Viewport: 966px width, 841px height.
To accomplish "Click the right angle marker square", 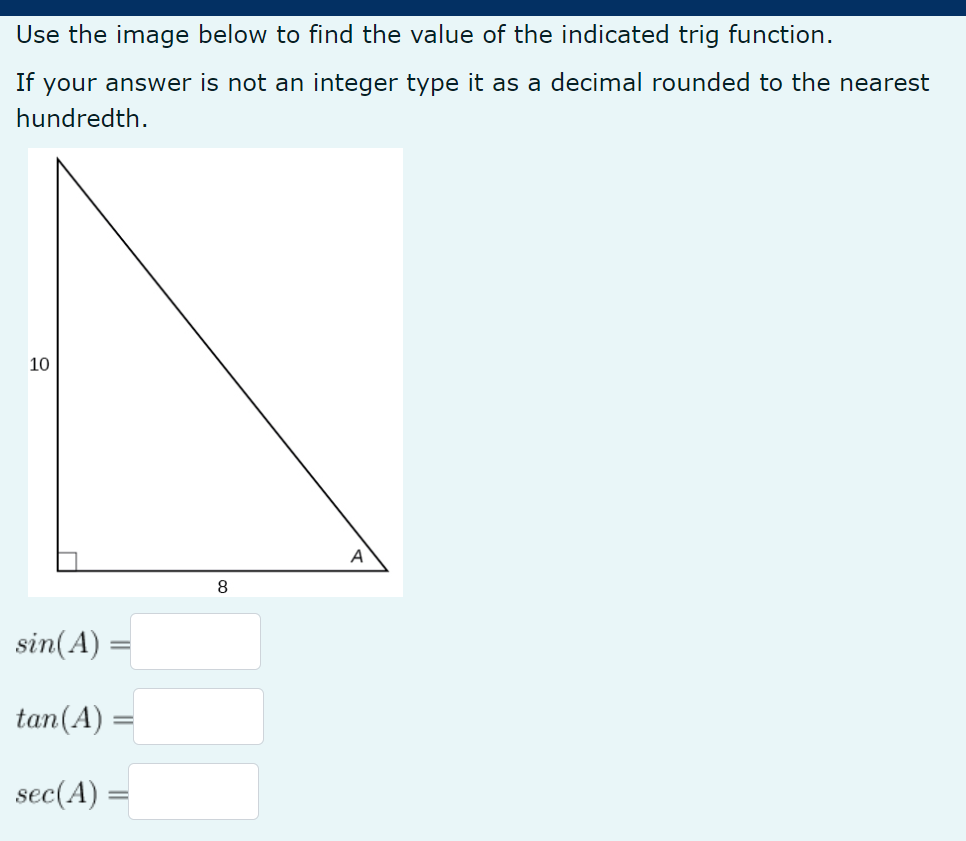I will (x=68, y=560).
